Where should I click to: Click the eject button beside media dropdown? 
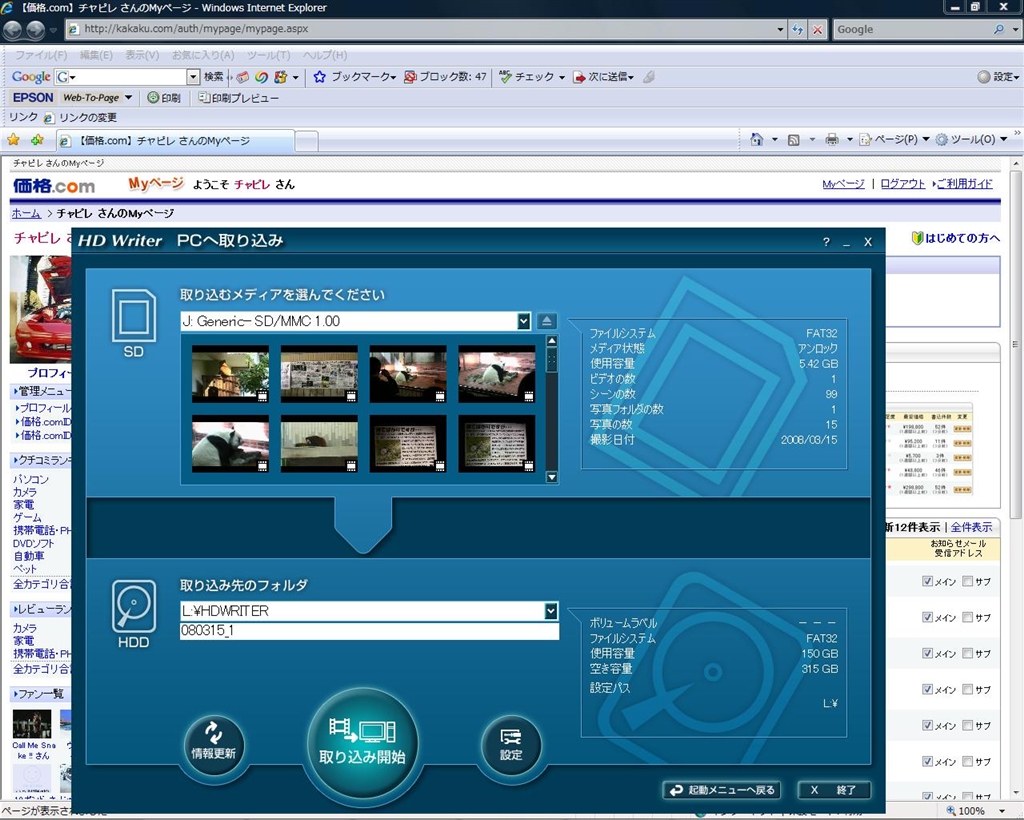[x=546, y=321]
